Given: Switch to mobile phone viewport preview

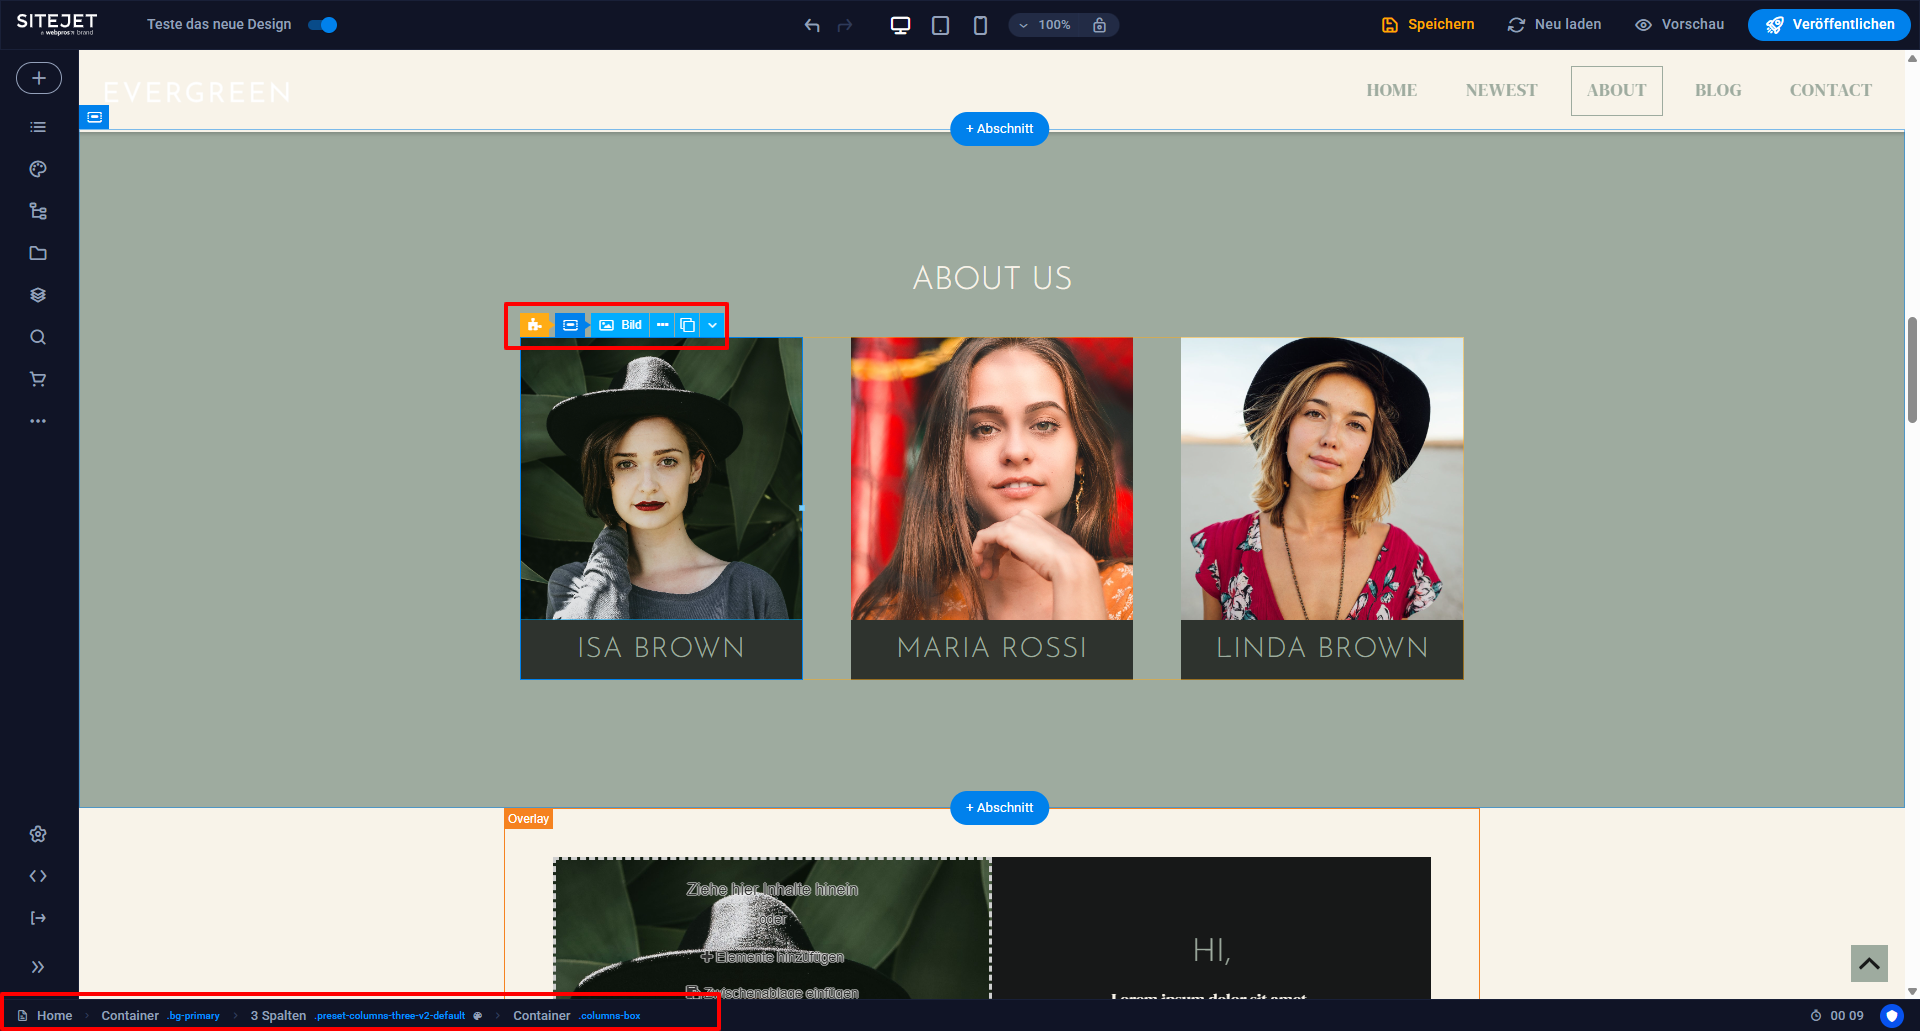Looking at the screenshot, I should [980, 25].
